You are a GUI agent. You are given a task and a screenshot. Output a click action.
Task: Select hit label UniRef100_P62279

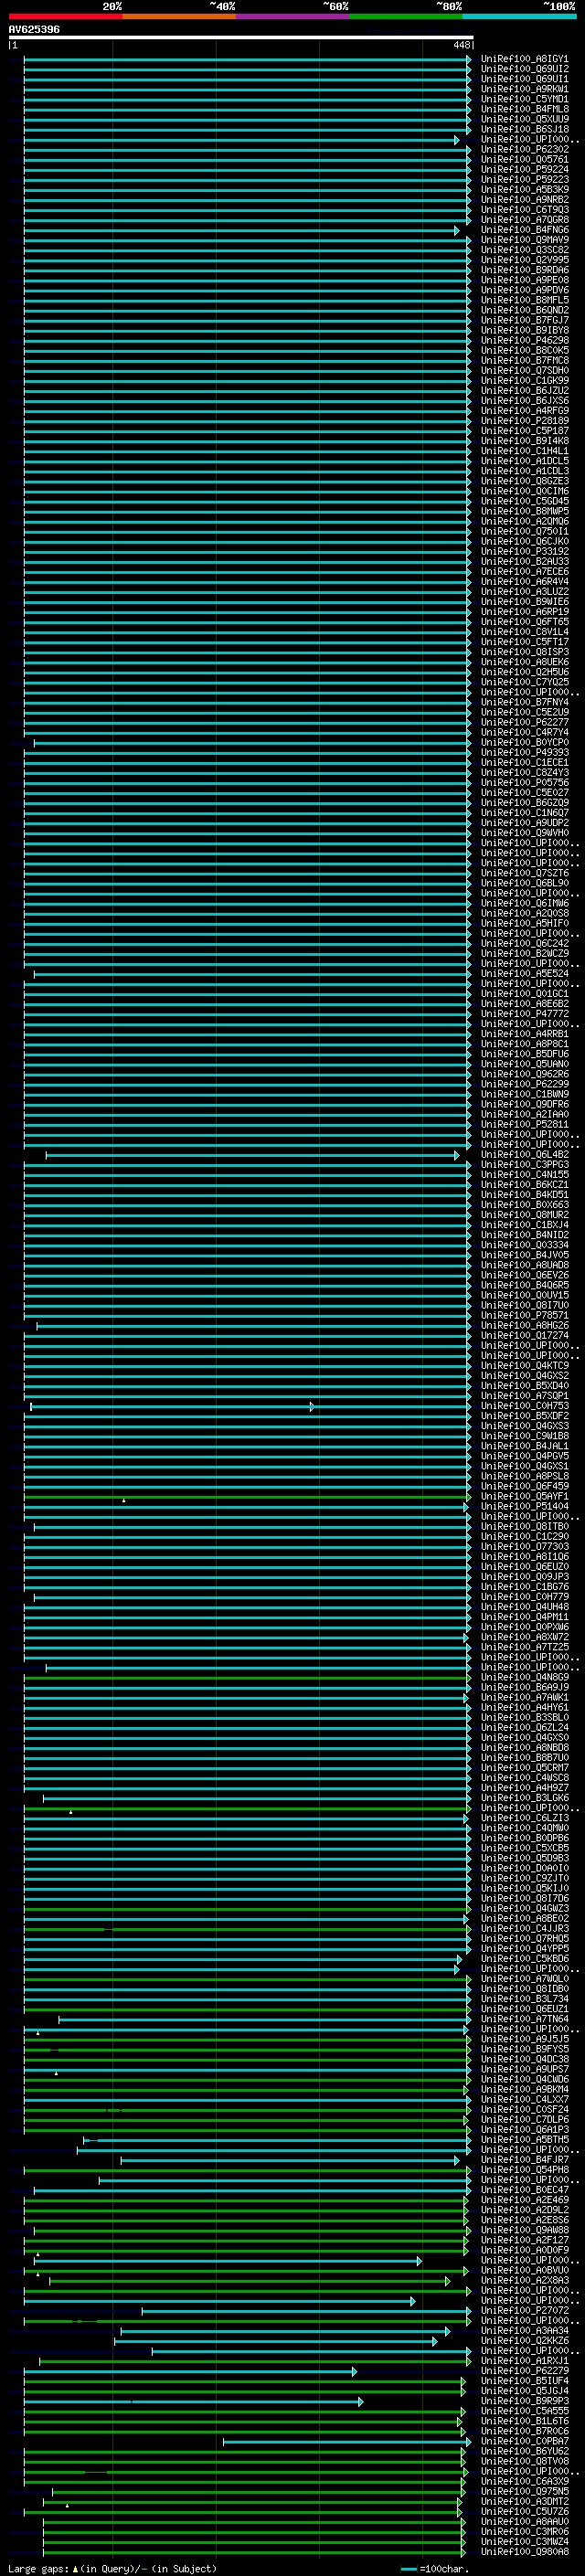[x=524, y=2371]
